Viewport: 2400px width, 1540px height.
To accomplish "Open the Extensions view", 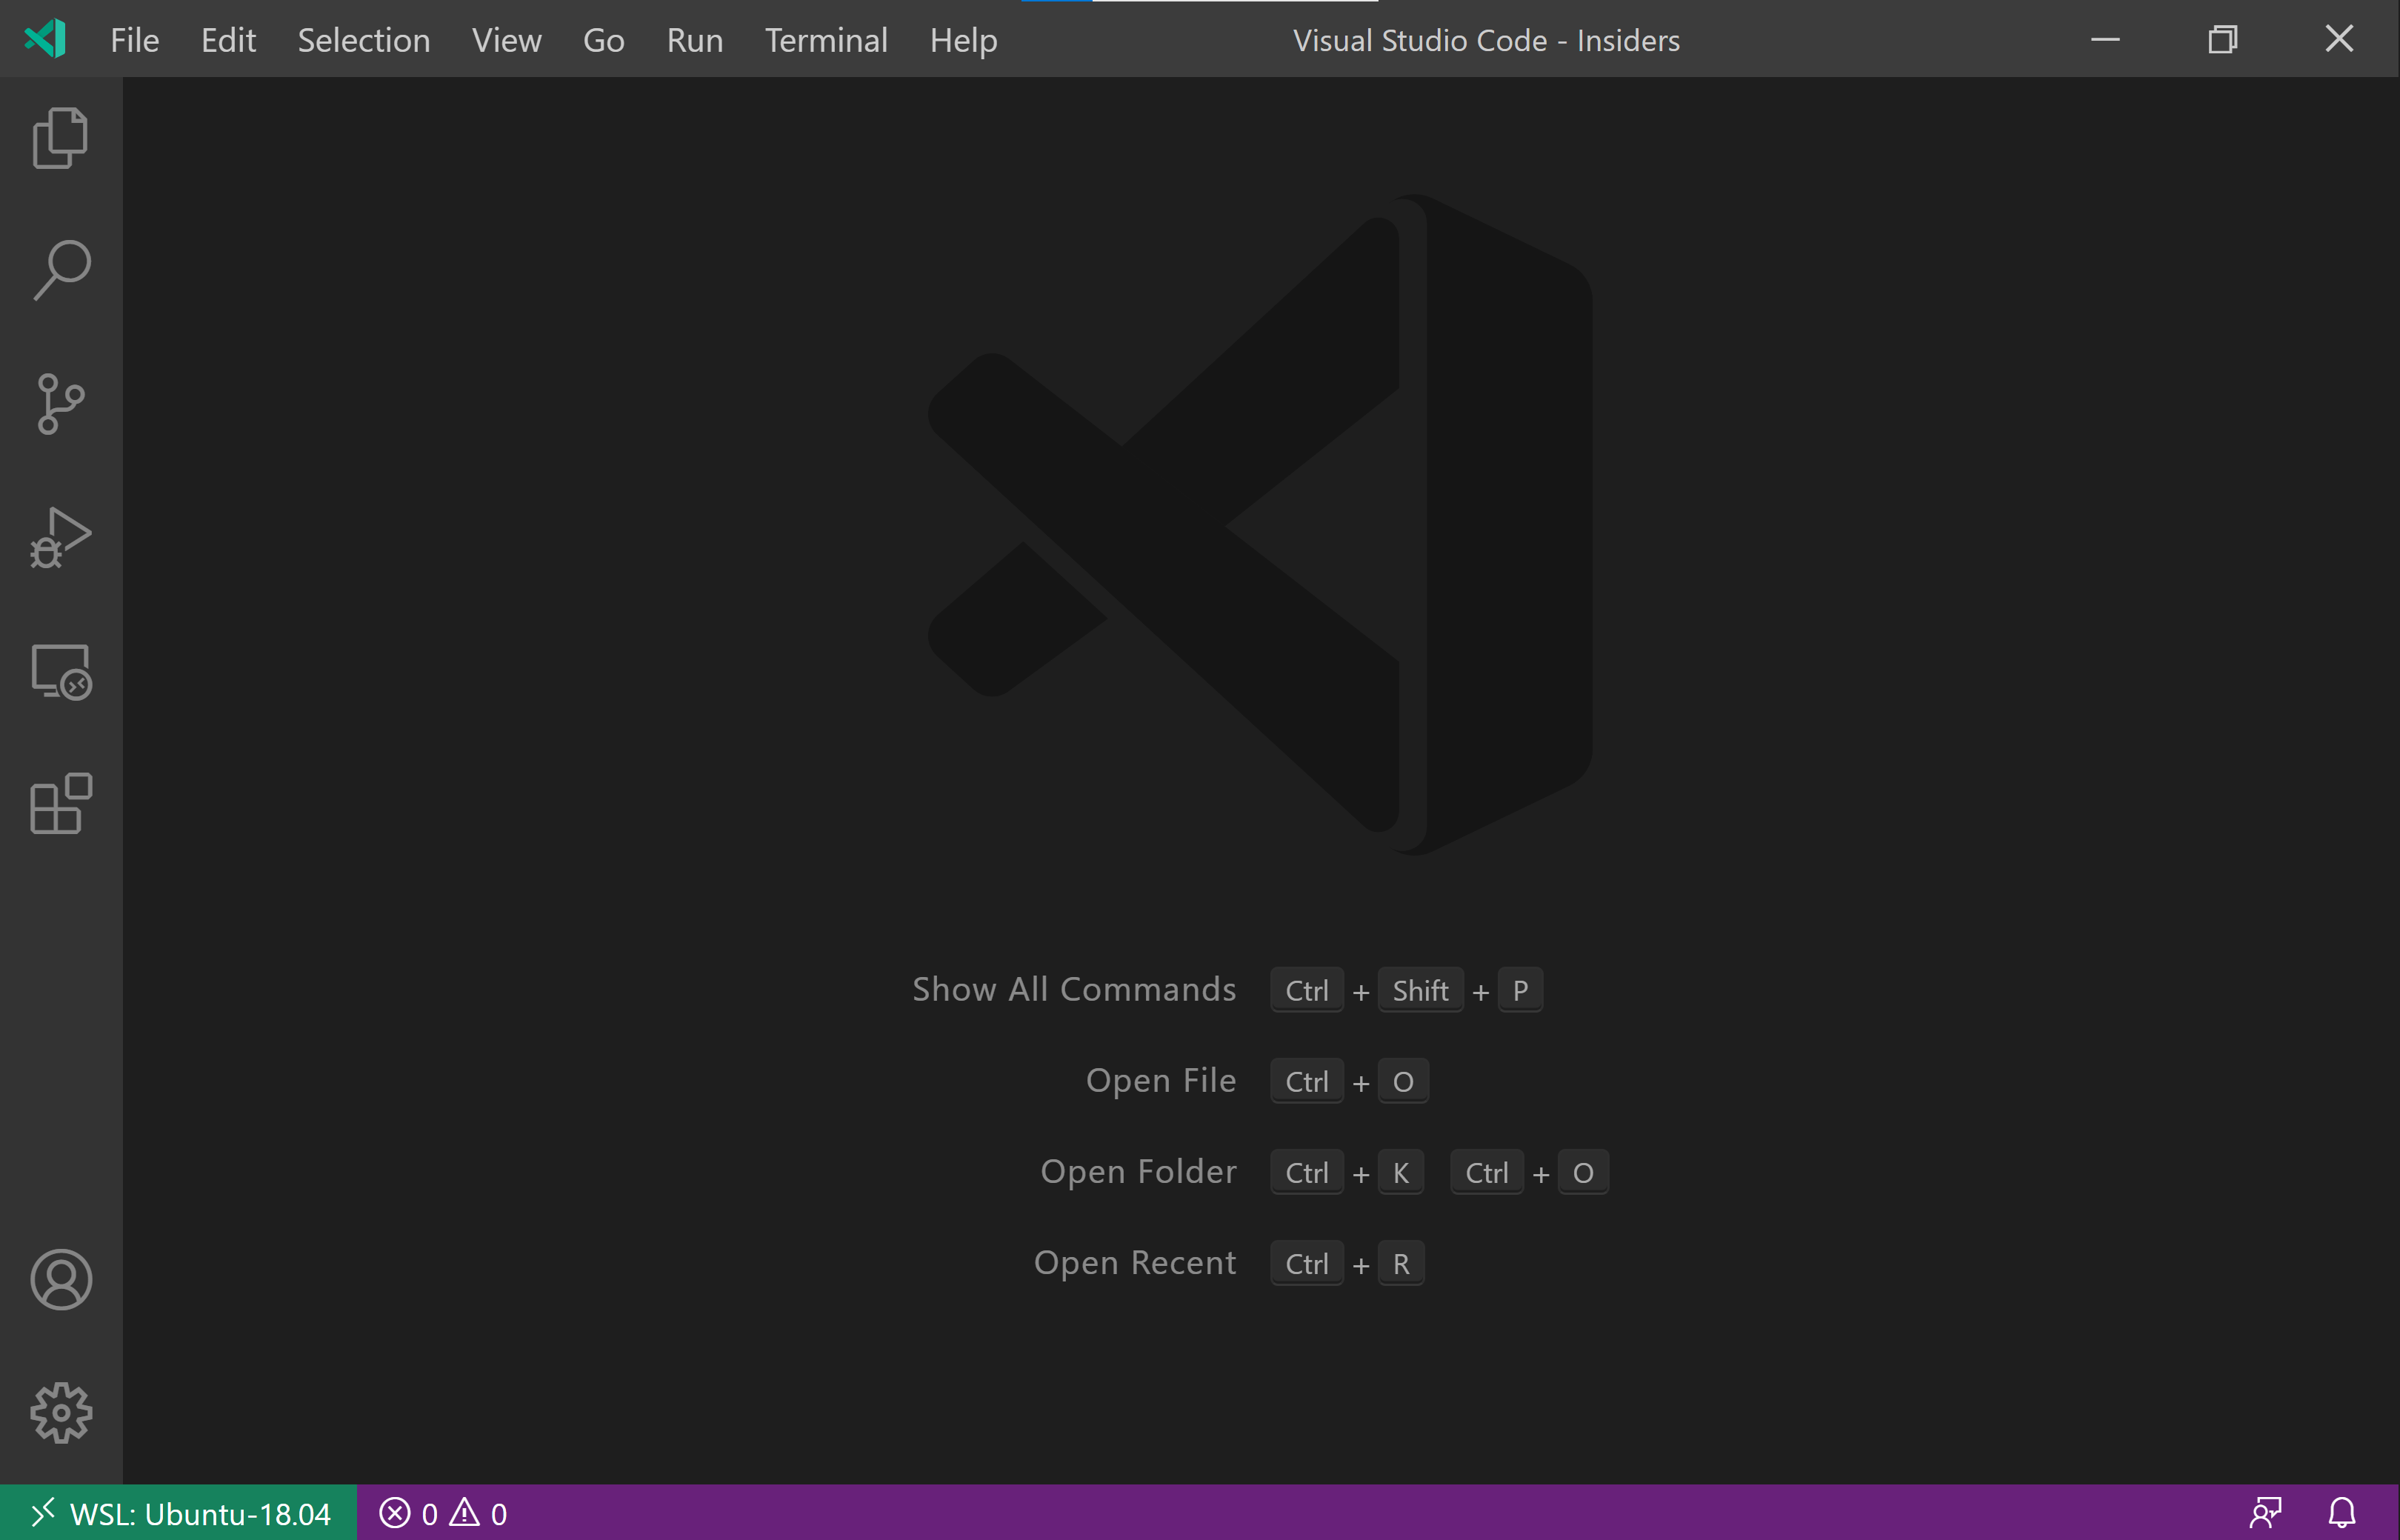I will (61, 804).
